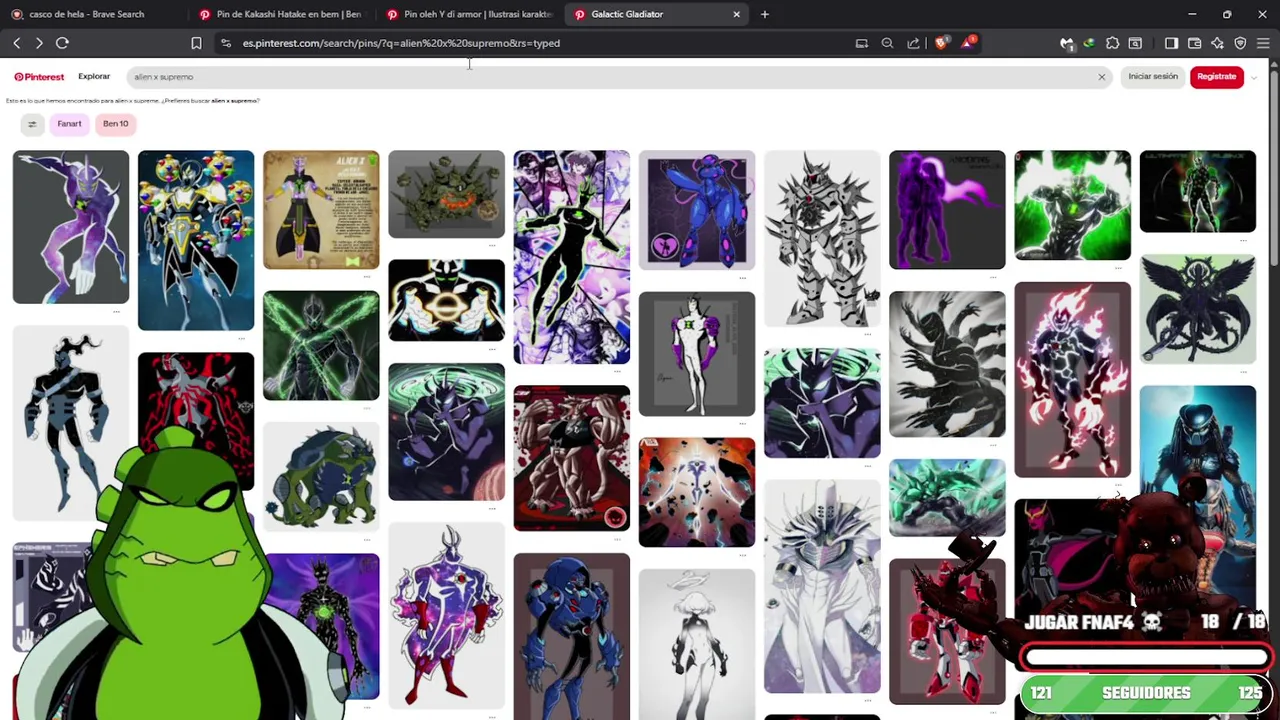Bookmark this page with the bookmark icon
The width and height of the screenshot is (1280, 720).
click(x=196, y=43)
